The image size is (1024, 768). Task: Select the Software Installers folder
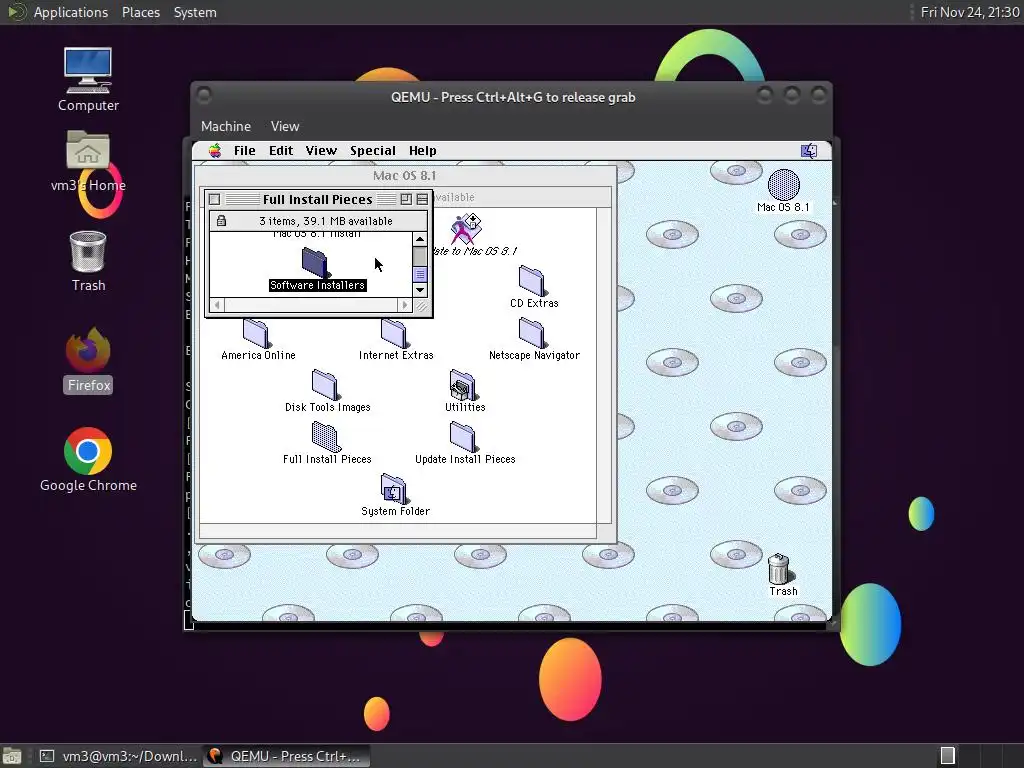point(317,269)
